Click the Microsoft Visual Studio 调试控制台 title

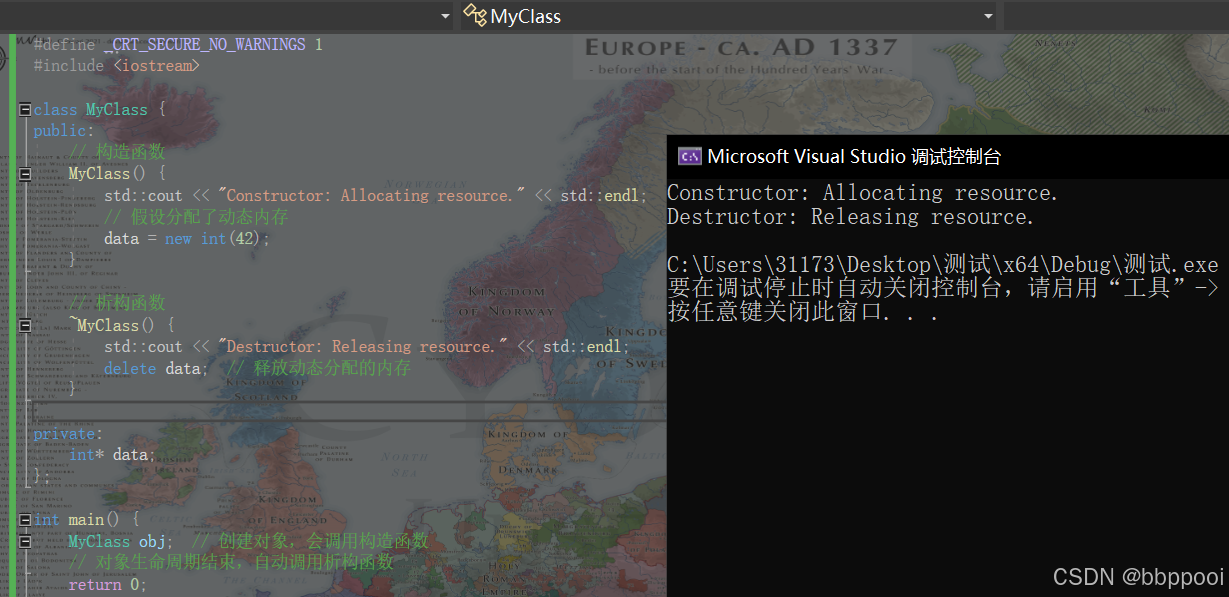click(854, 156)
